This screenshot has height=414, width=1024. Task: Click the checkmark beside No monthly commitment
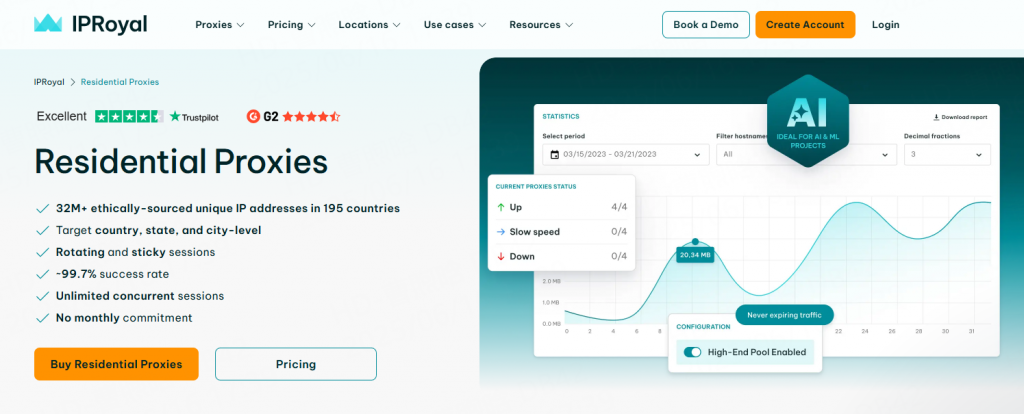[x=43, y=318]
